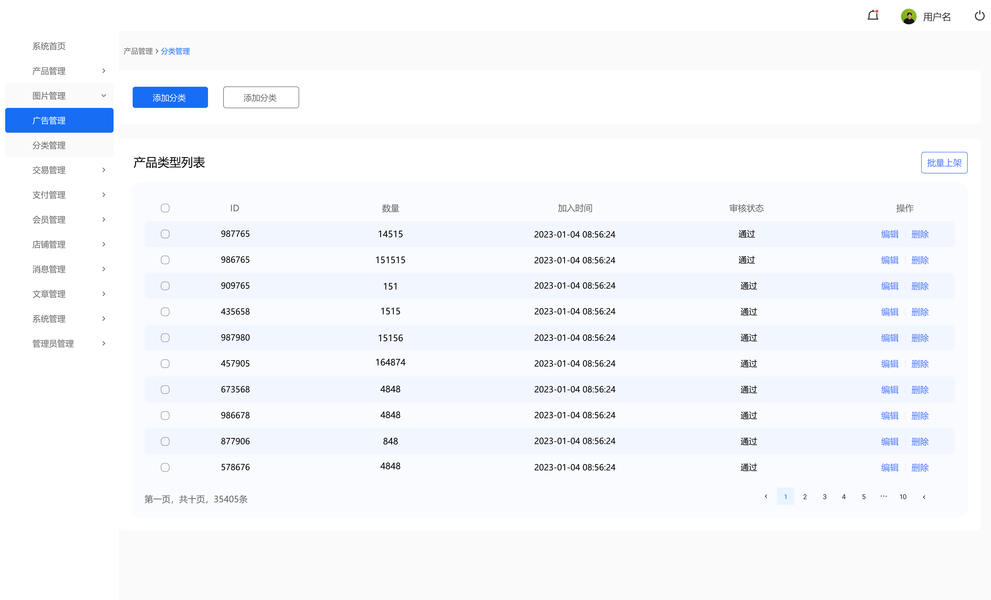Viewport: 991px width, 600px height.
Task: Go to pagination page 4
Action: (844, 497)
